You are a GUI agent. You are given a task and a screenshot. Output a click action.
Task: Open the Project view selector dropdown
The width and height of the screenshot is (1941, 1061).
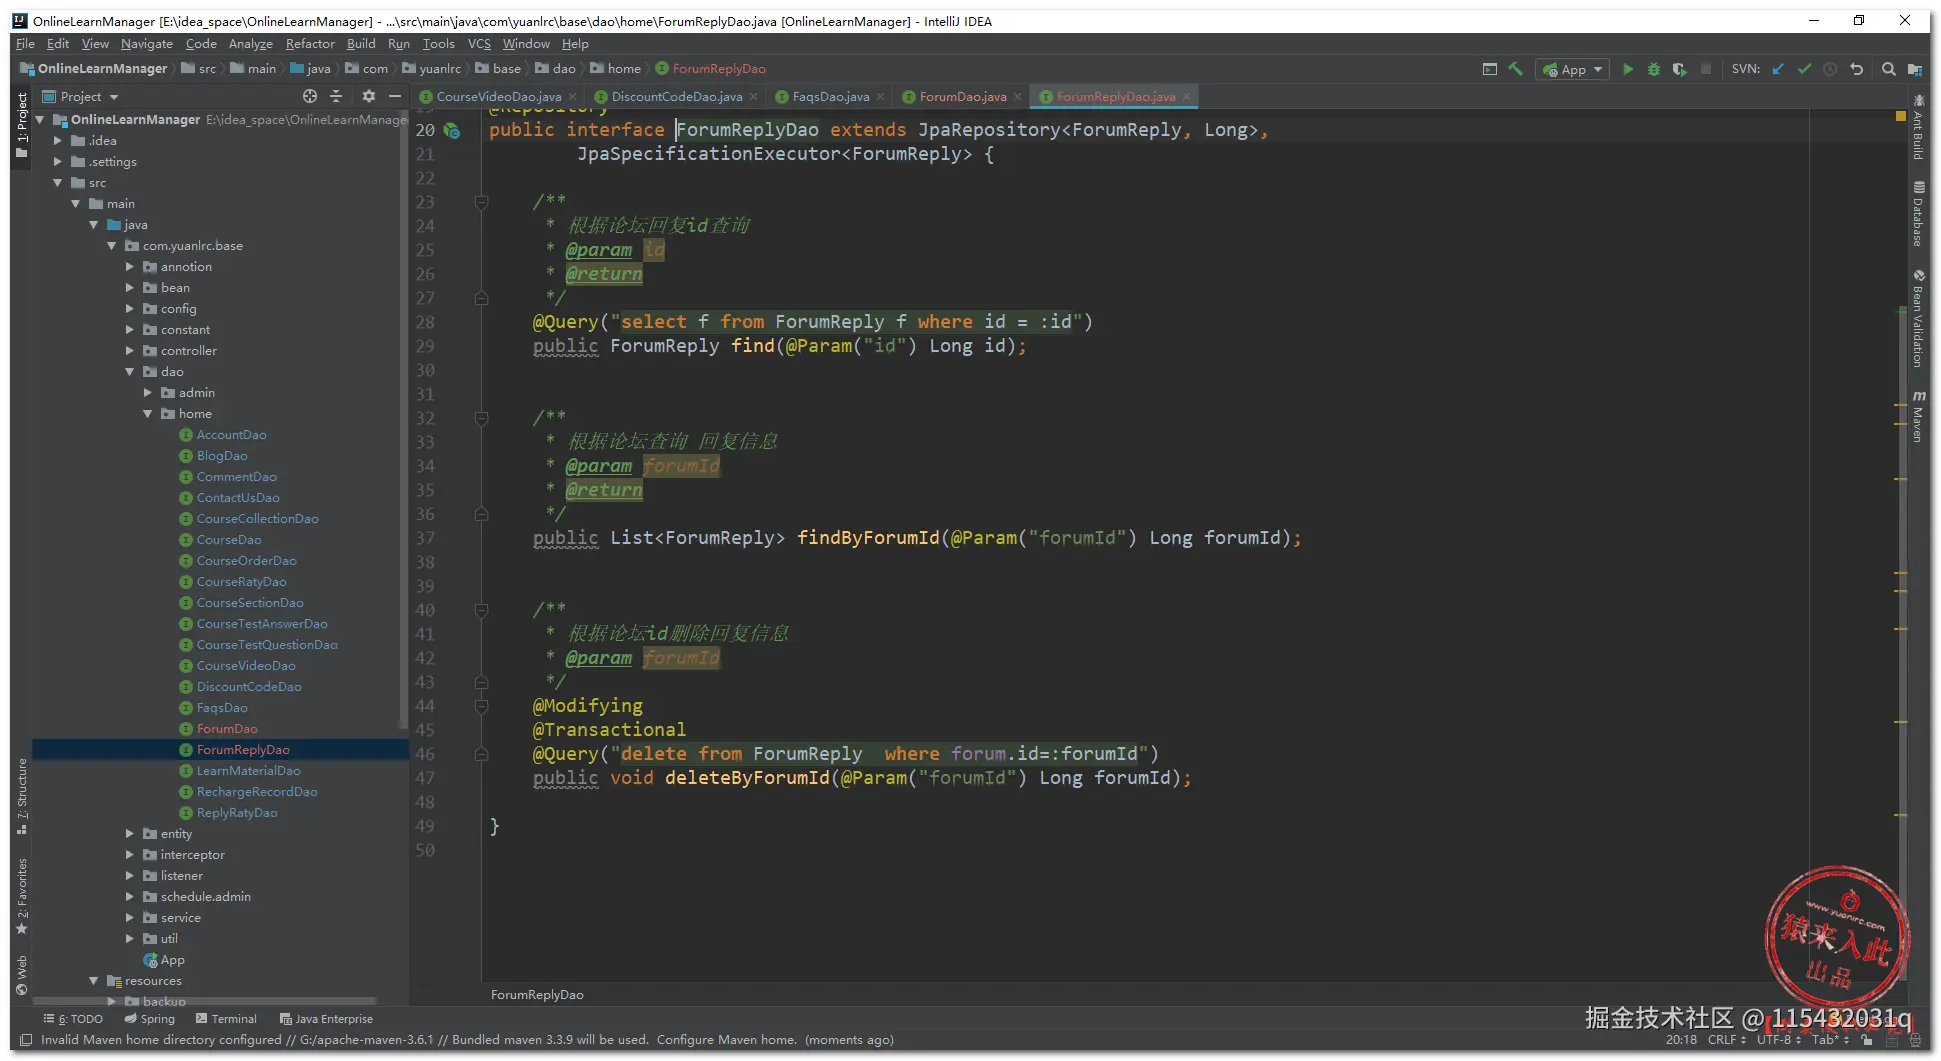81,97
